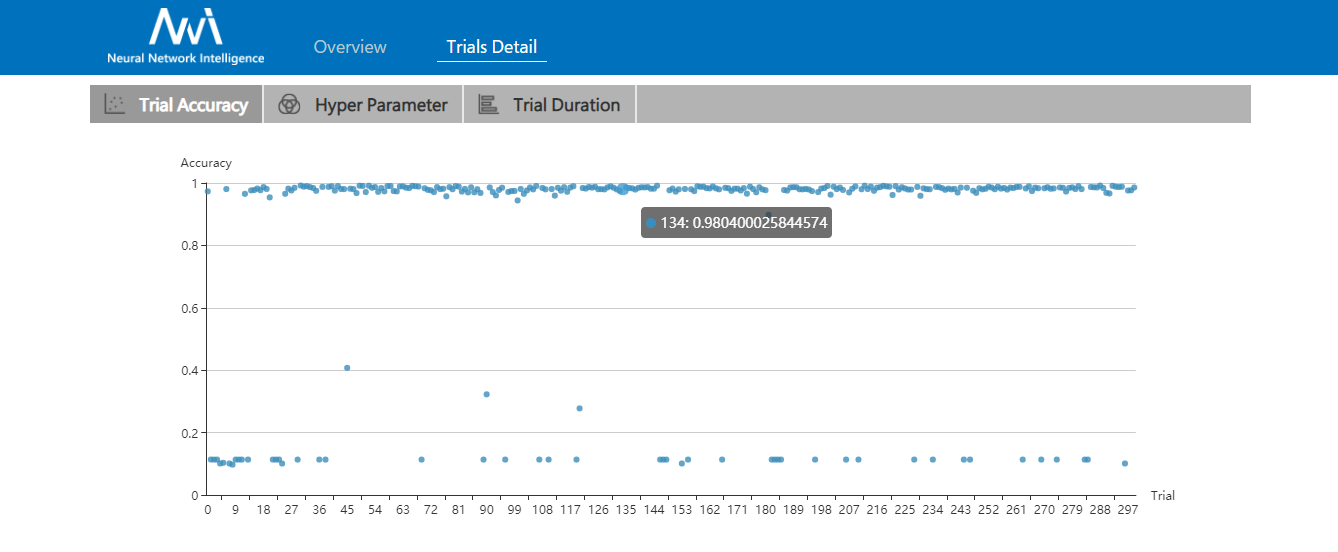
Task: Click the Accuracy y-axis title
Action: coord(206,162)
